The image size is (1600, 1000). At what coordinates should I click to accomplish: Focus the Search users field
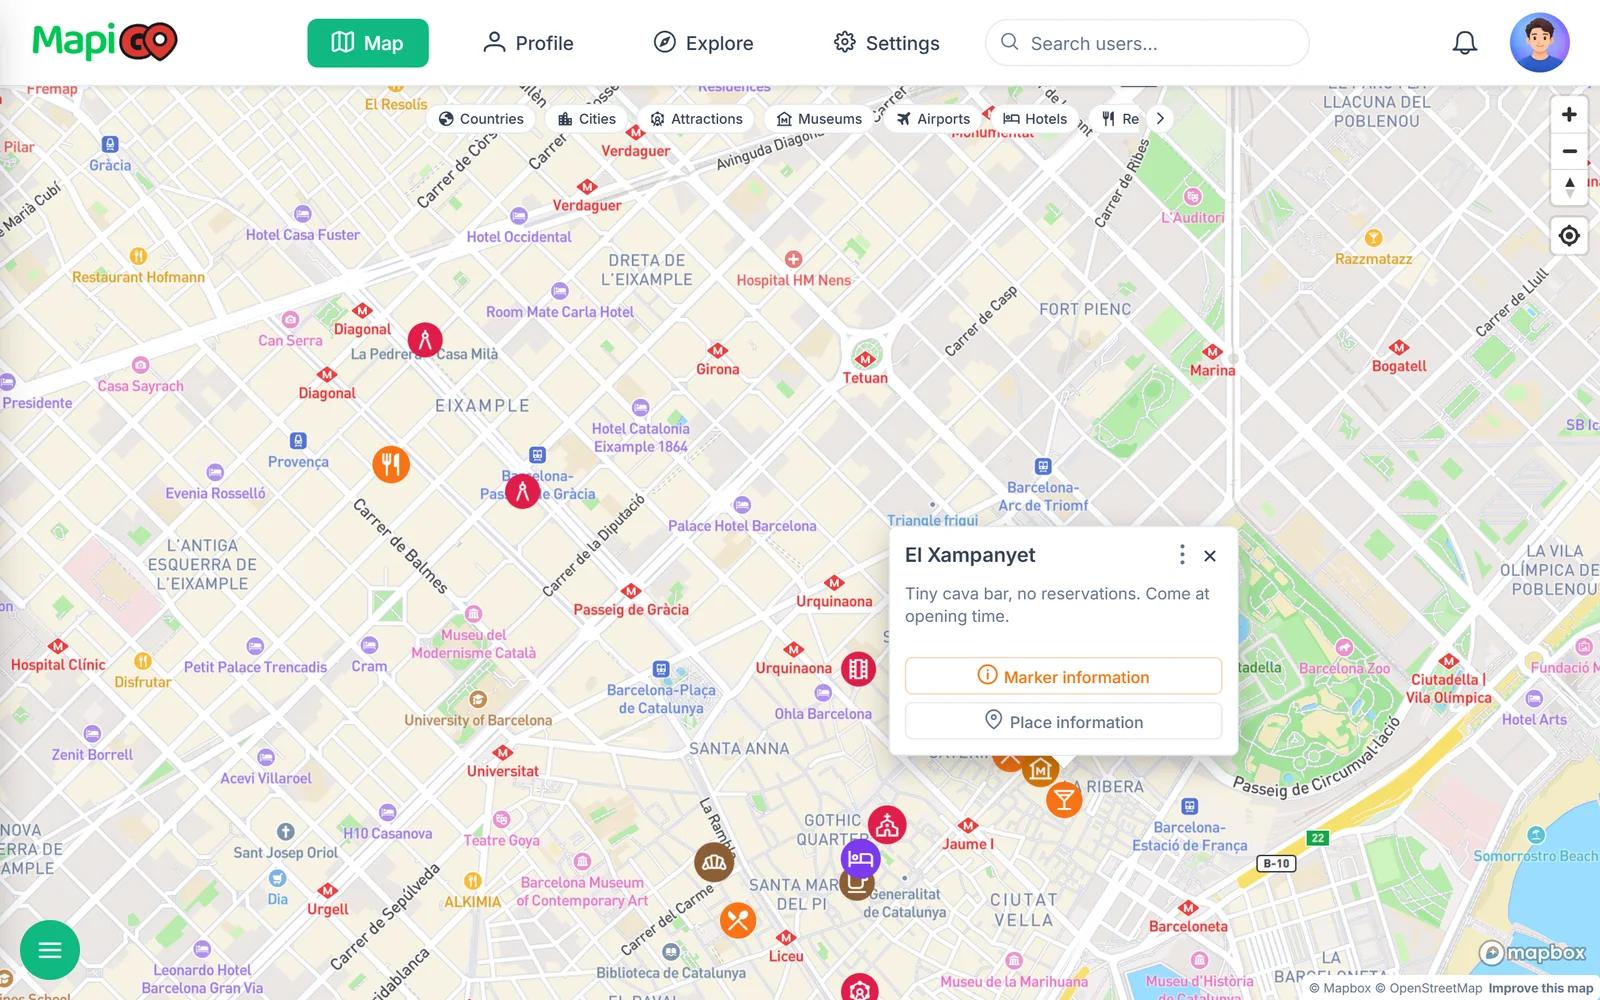(x=1147, y=43)
